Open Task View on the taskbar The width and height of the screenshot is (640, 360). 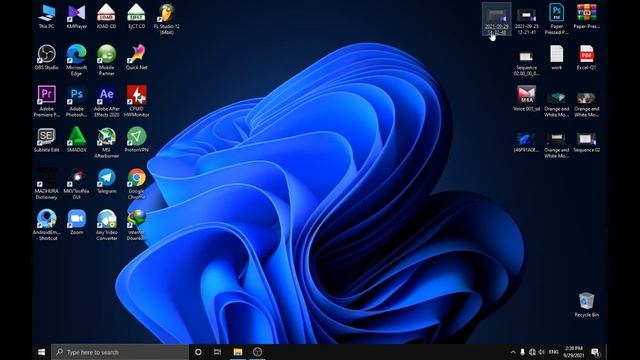coord(218,352)
